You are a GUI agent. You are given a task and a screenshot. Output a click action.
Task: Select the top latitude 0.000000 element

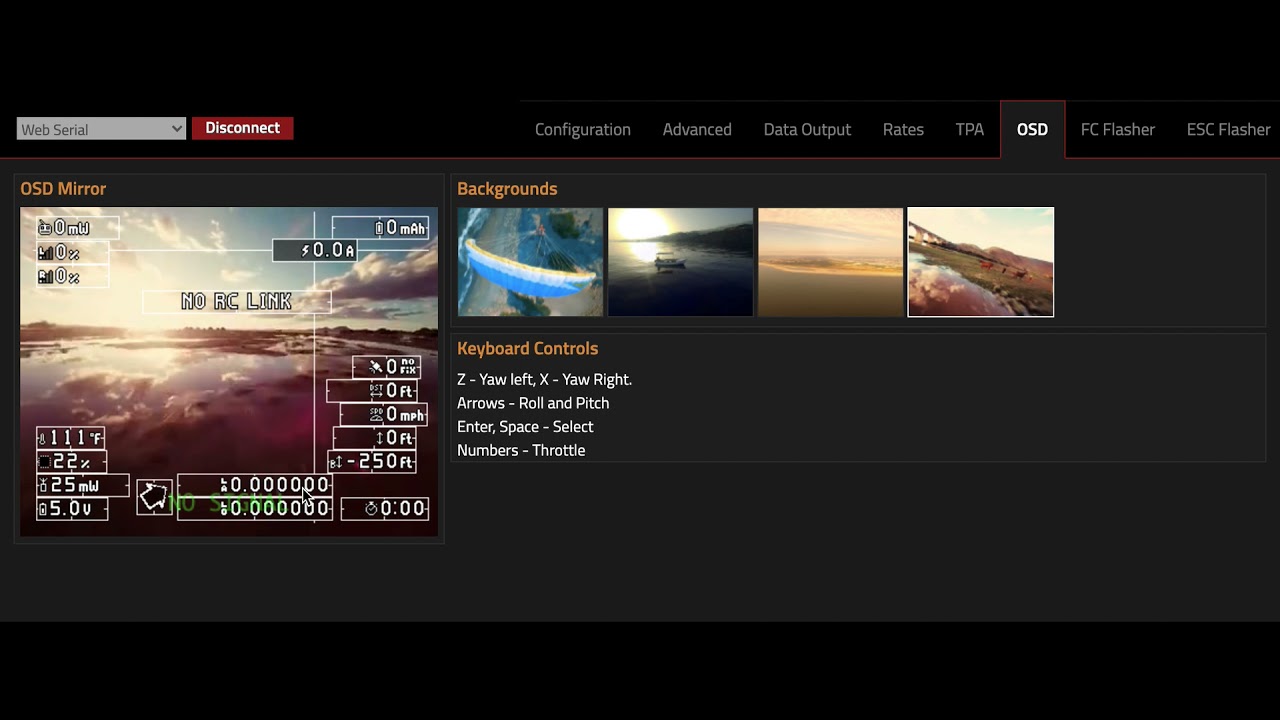point(255,485)
